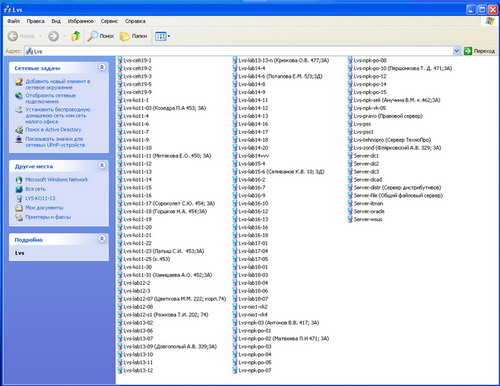This screenshot has width=500, height=386.
Task: Click Показывать значки для сетевых UPnP-устройств
Action: [x=55, y=142]
